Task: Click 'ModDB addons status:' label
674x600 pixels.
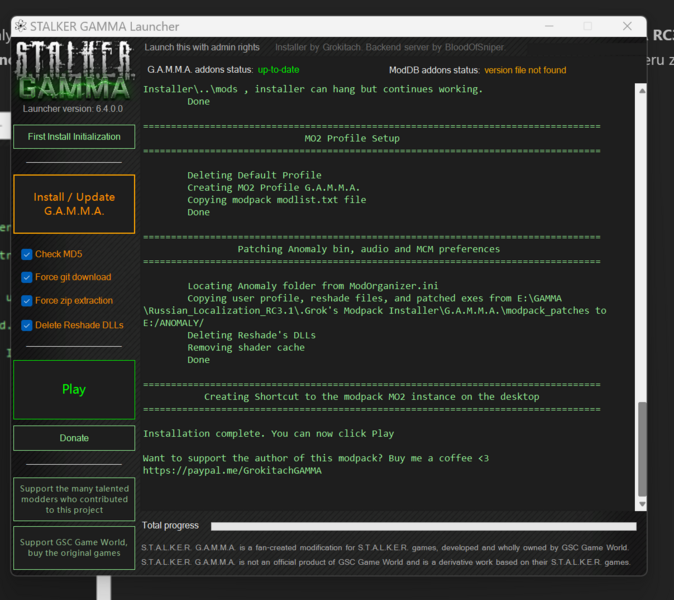Action: [x=434, y=70]
